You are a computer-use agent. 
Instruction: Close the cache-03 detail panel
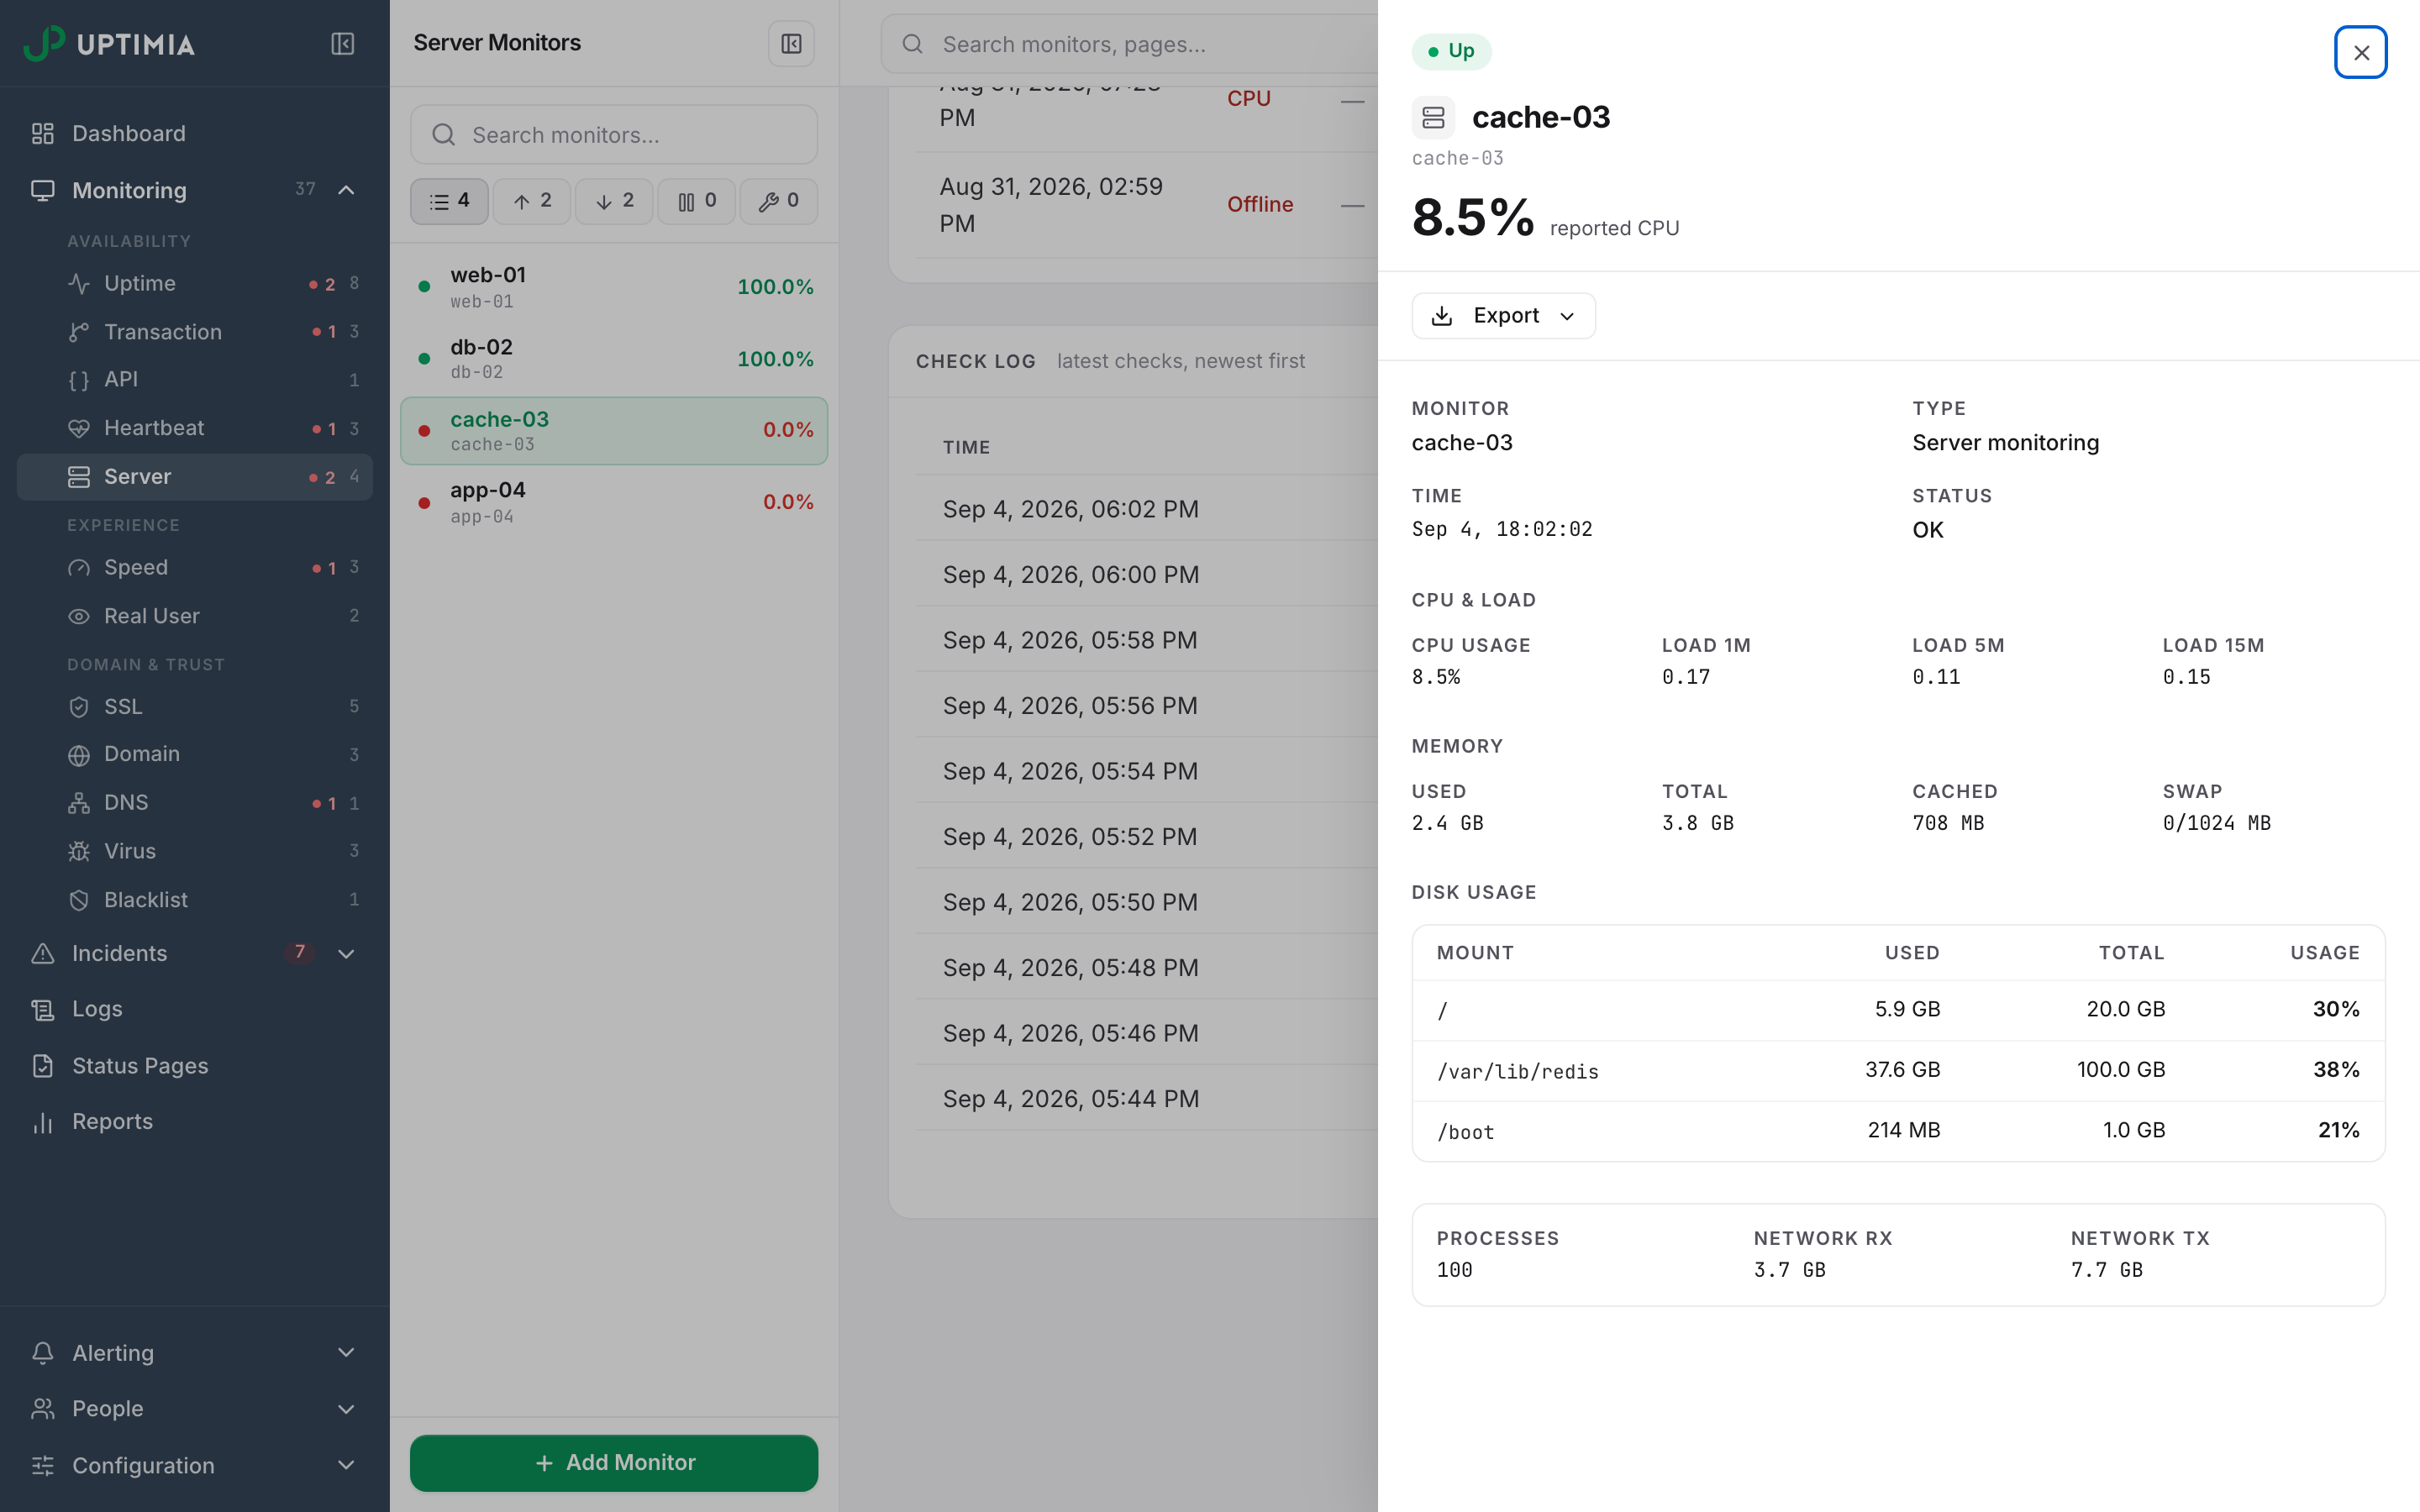(2361, 52)
